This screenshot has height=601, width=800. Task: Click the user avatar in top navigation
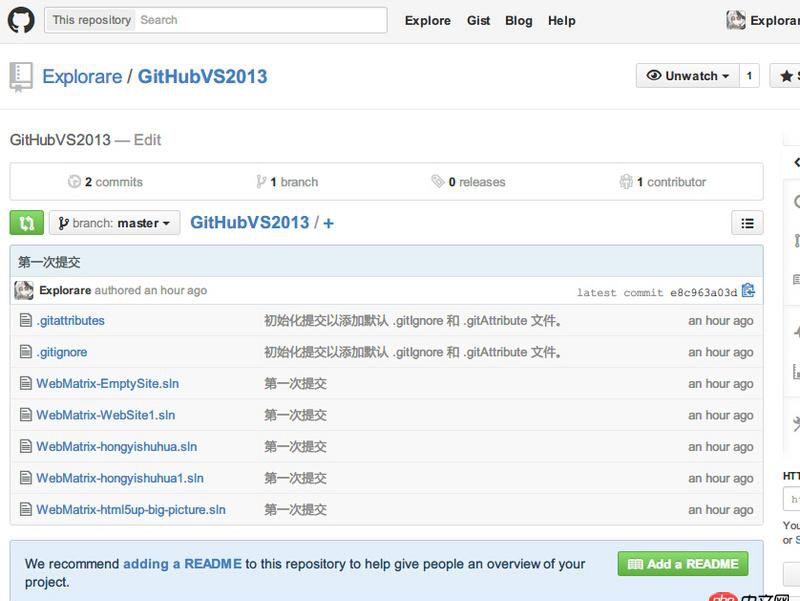[736, 20]
